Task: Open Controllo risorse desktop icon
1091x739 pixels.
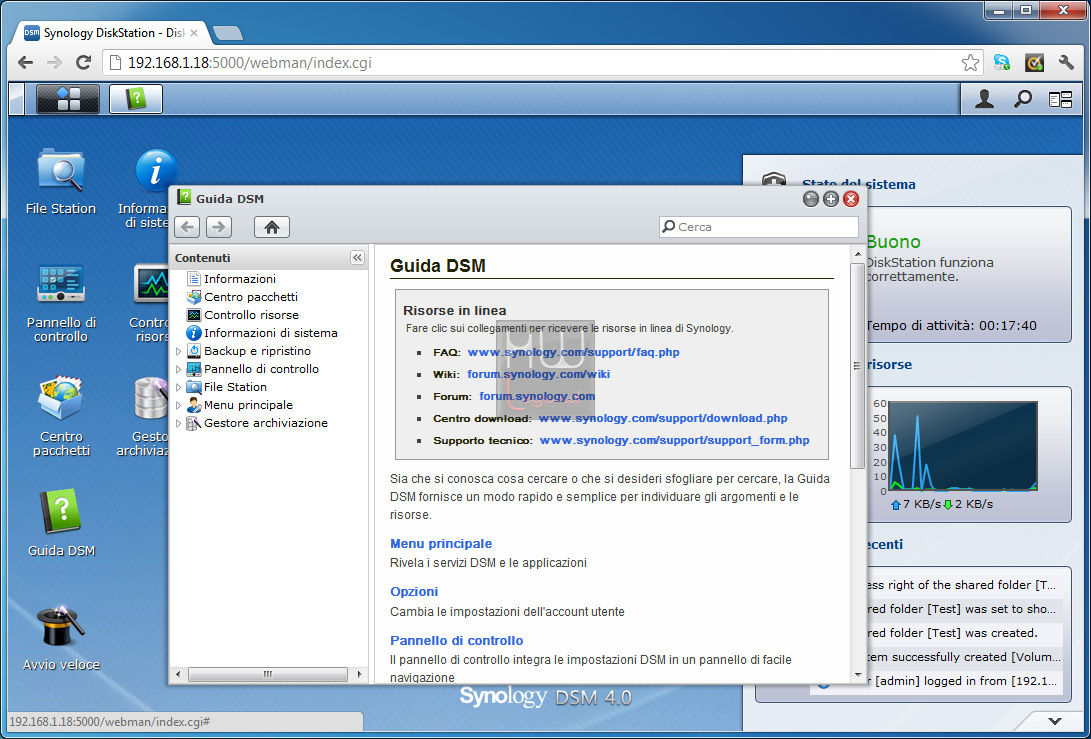Action: click(150, 303)
